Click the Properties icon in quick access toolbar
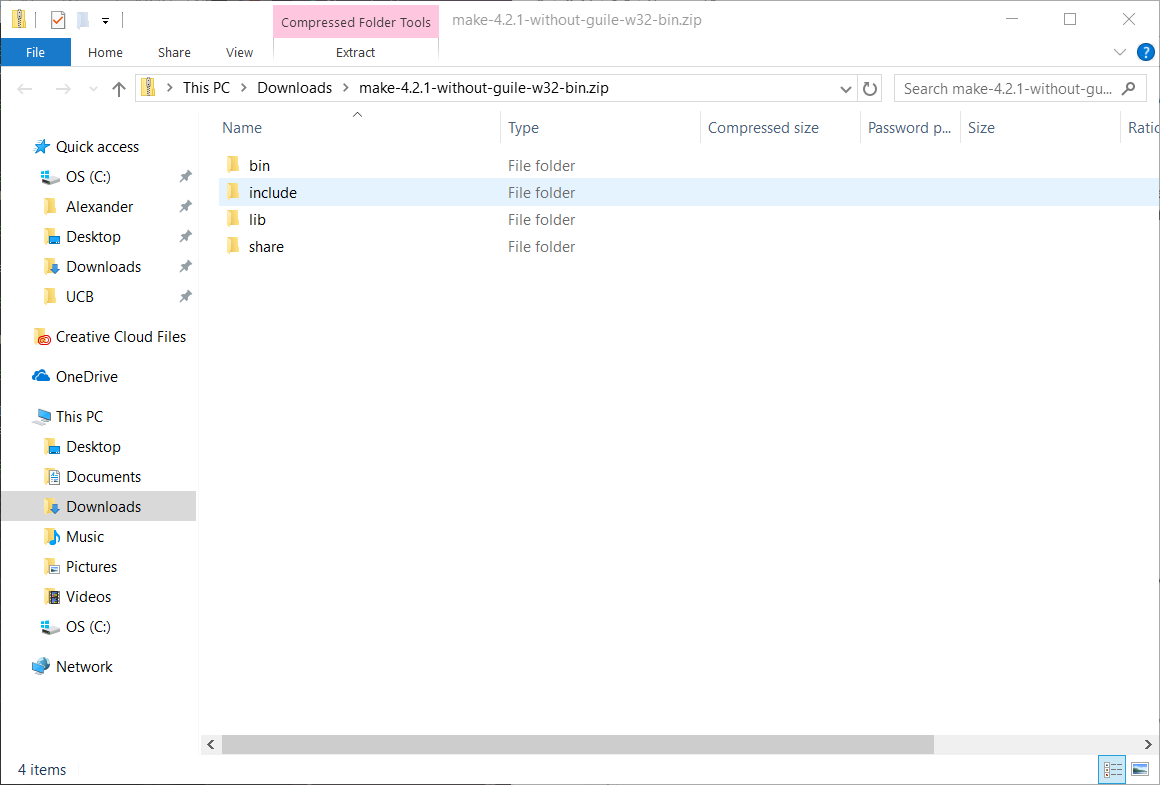Screen dimensions: 1160x785 (58, 20)
